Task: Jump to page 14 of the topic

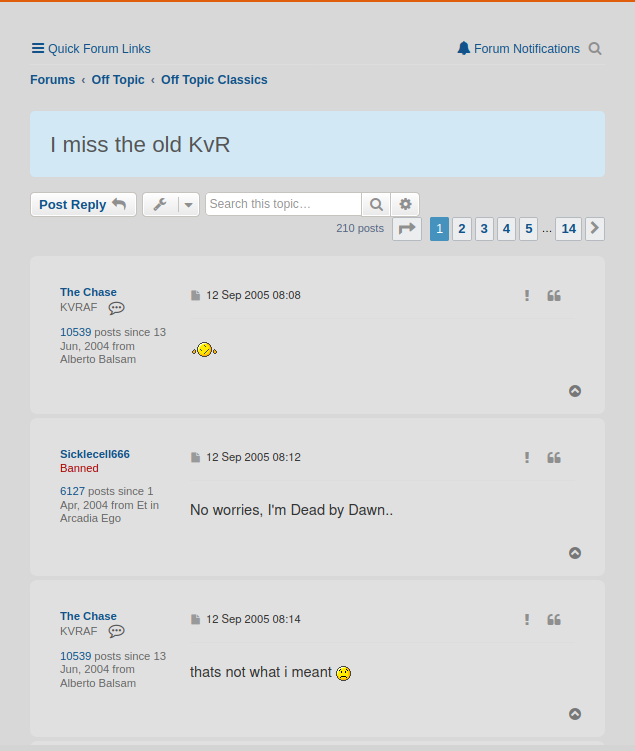Action: pyautogui.click(x=568, y=229)
